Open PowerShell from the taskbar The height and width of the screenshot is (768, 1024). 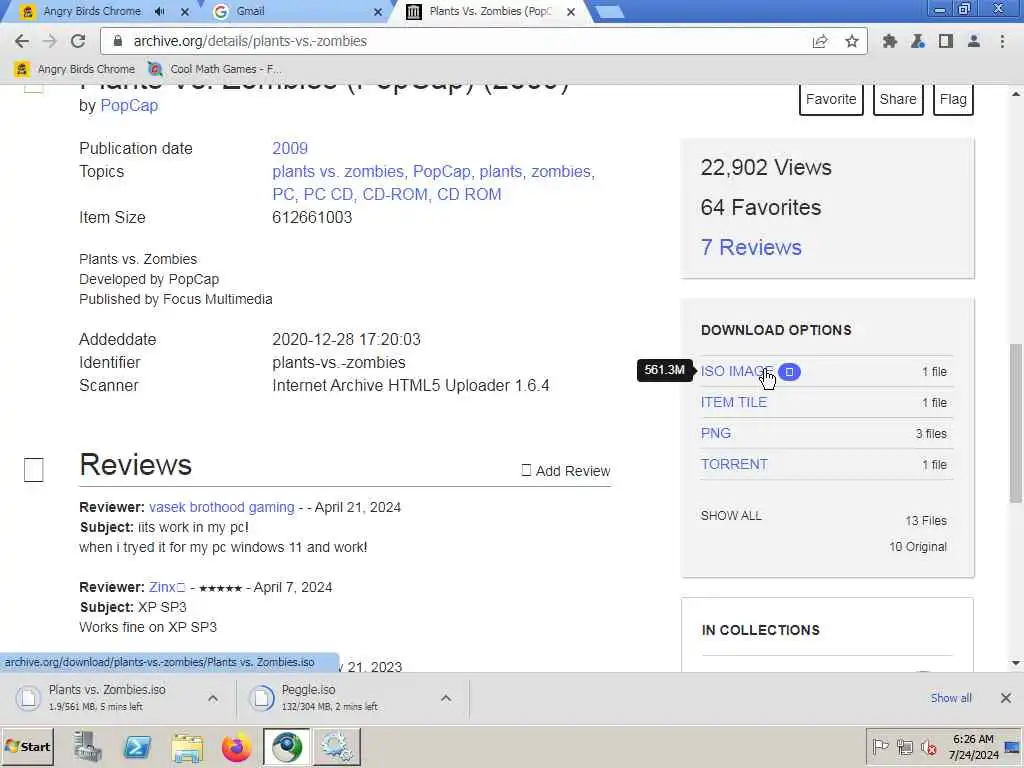(136, 747)
